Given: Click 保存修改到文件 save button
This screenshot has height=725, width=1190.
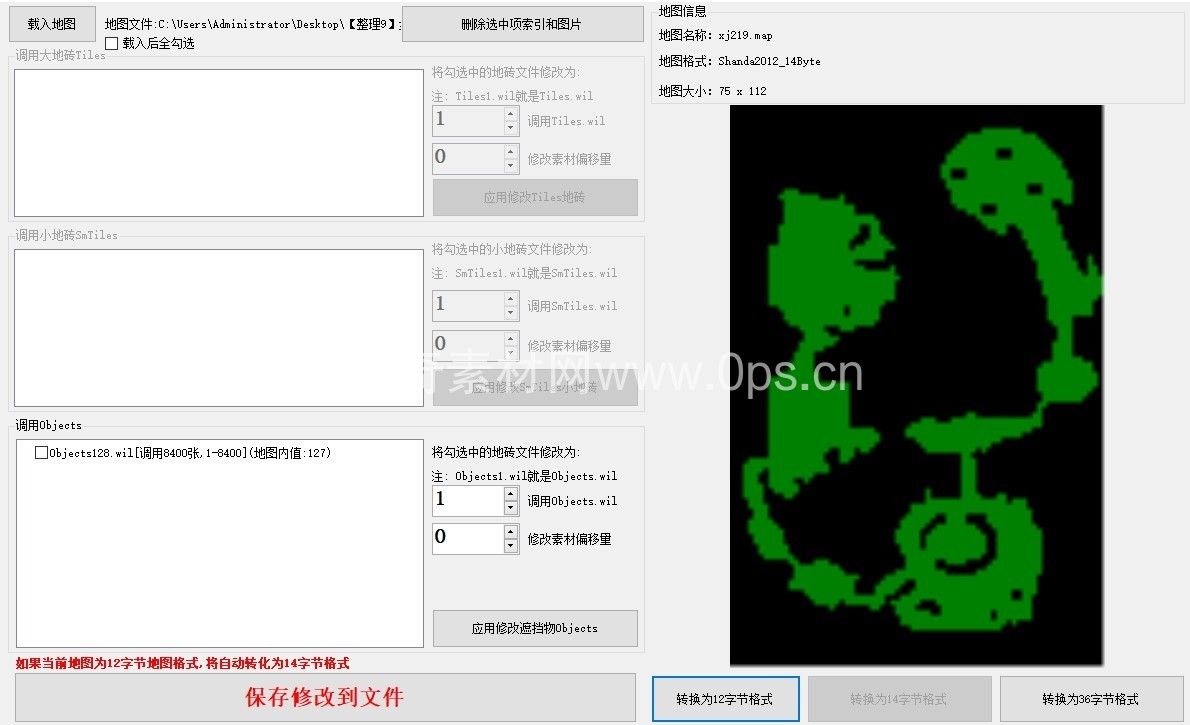Looking at the screenshot, I should [x=325, y=697].
